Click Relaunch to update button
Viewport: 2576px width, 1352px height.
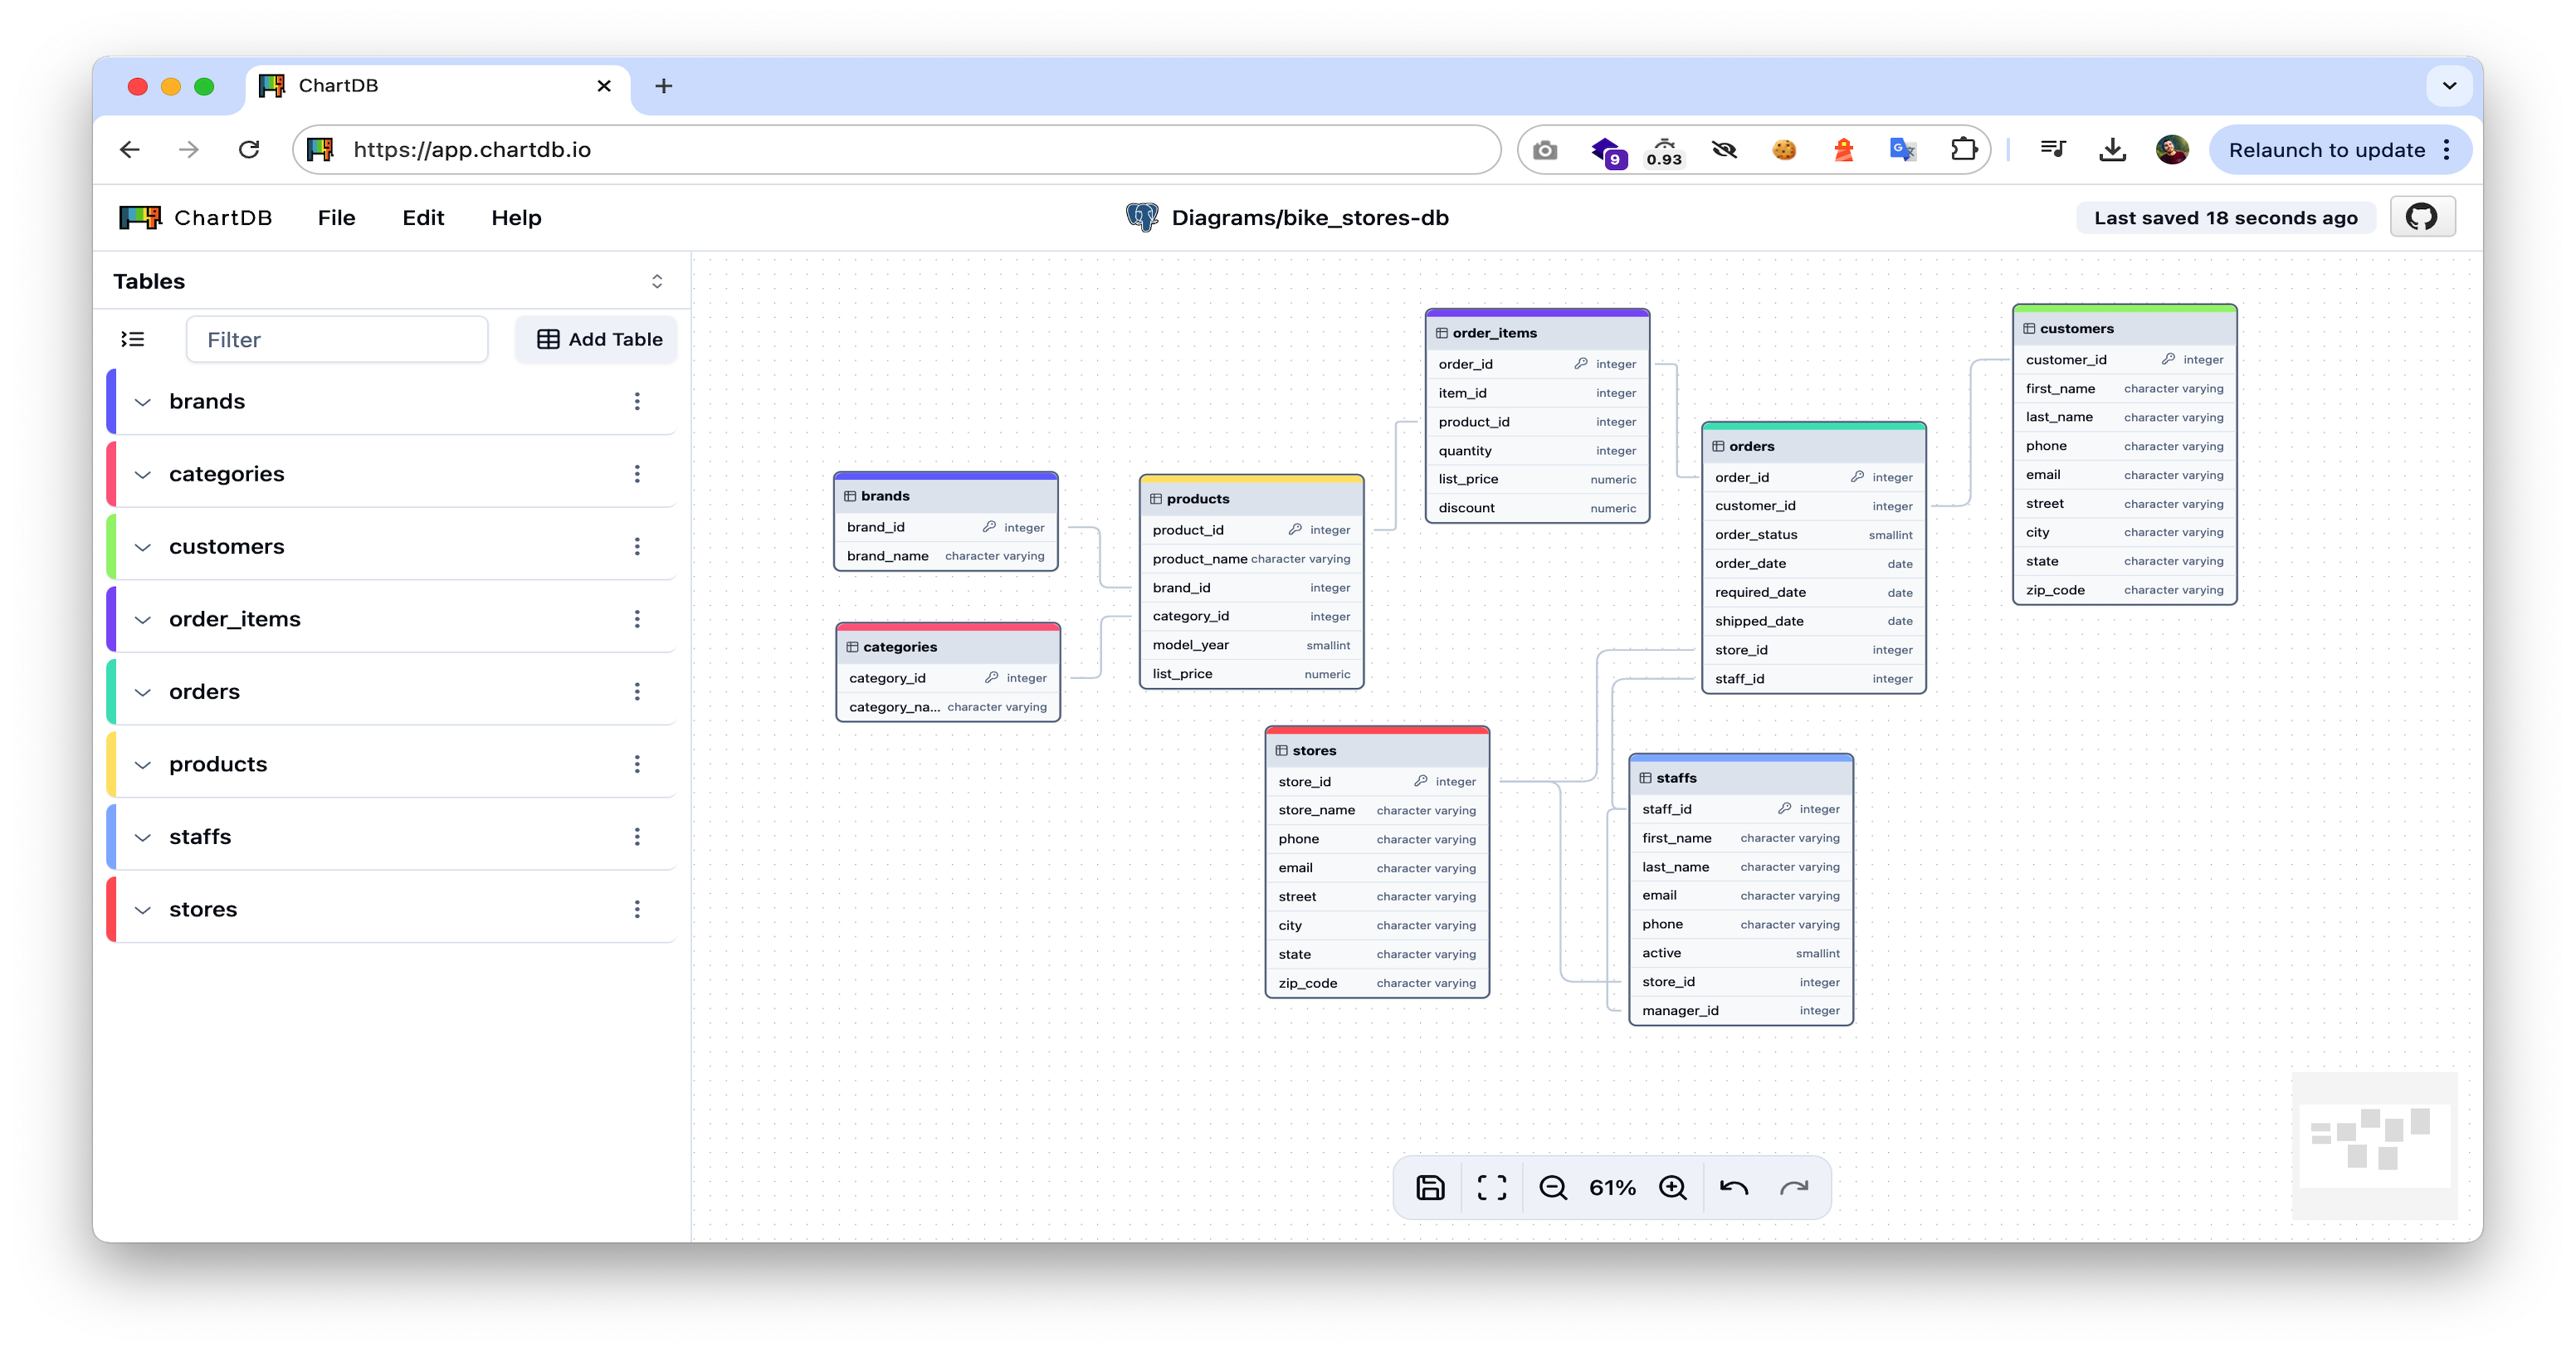pyautogui.click(x=2326, y=150)
